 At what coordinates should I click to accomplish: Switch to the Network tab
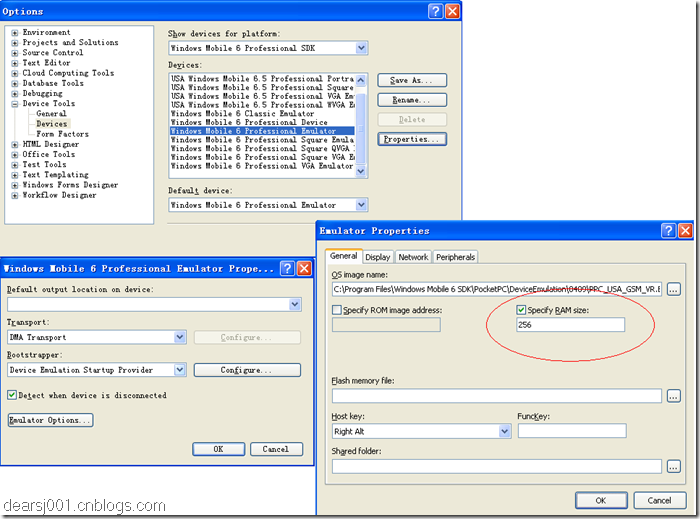(x=413, y=257)
